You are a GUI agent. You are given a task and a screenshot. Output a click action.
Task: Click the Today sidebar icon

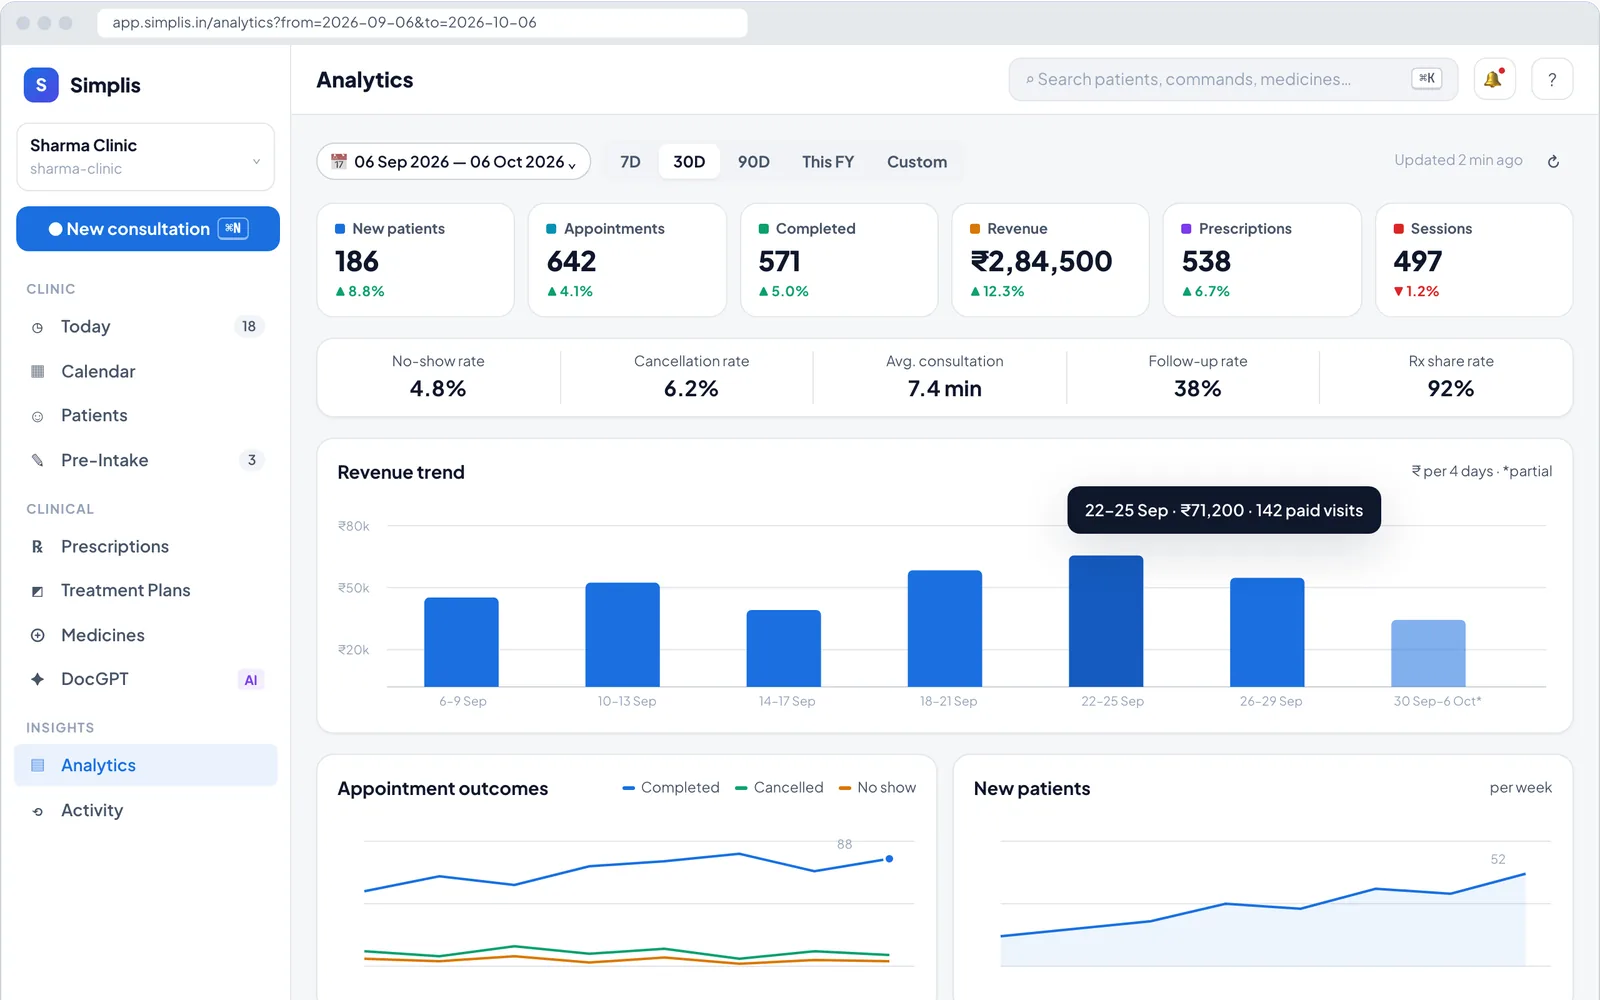coord(38,327)
